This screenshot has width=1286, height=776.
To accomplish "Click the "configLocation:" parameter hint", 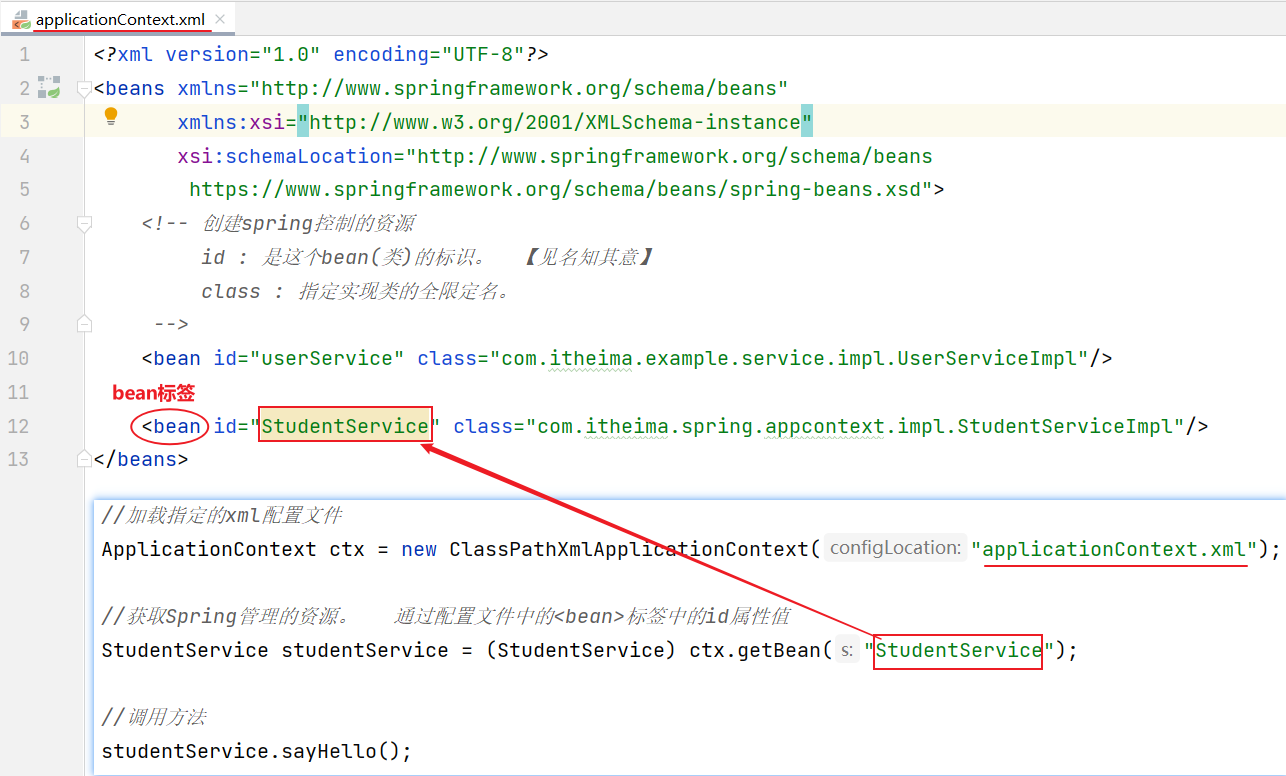I will click(x=895, y=548).
